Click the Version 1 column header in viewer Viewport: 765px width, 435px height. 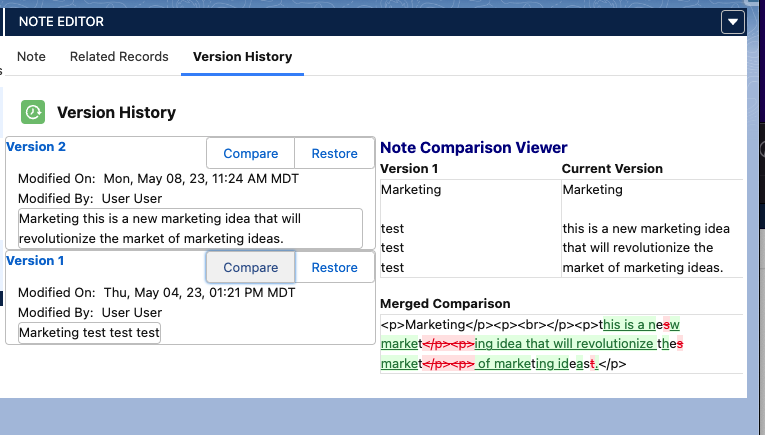409,169
